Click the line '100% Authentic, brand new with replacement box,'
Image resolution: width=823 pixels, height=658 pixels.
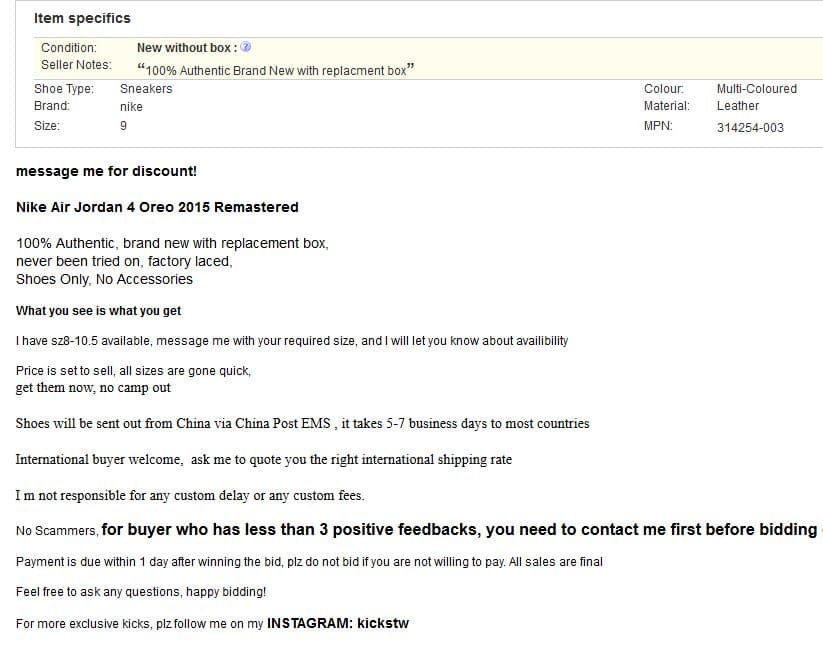[172, 243]
